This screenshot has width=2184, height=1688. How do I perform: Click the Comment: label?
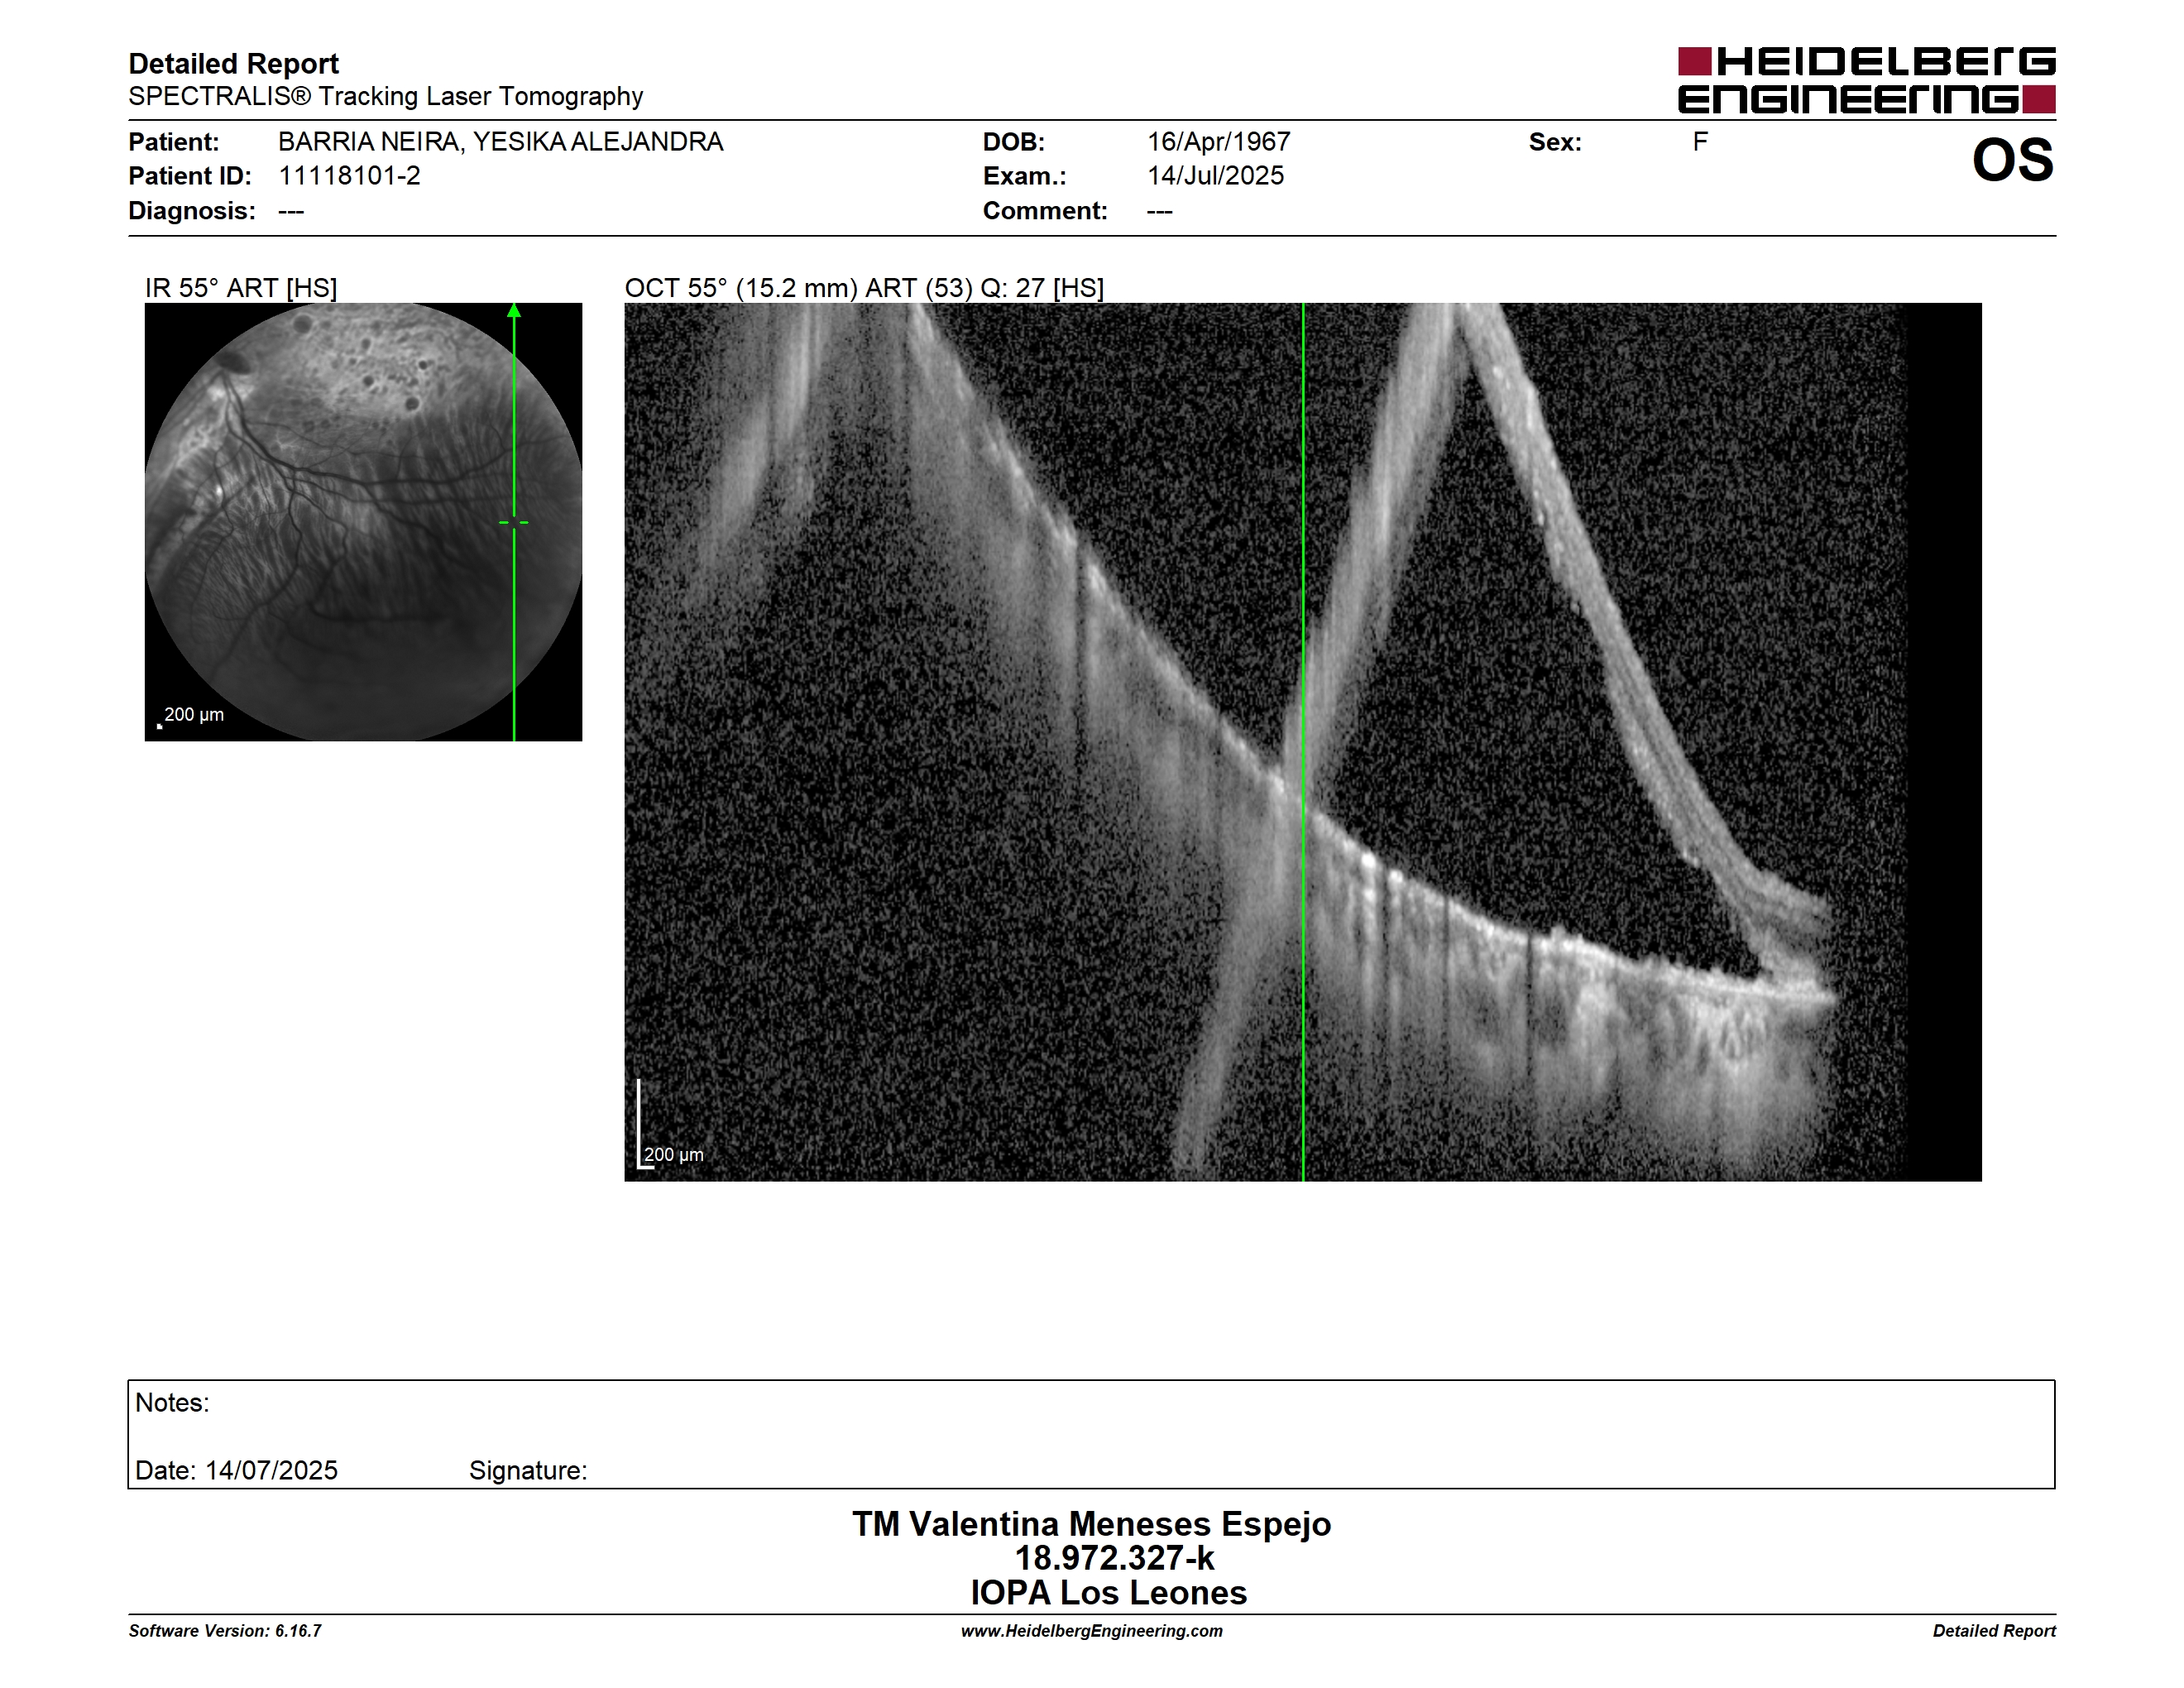1045,211
